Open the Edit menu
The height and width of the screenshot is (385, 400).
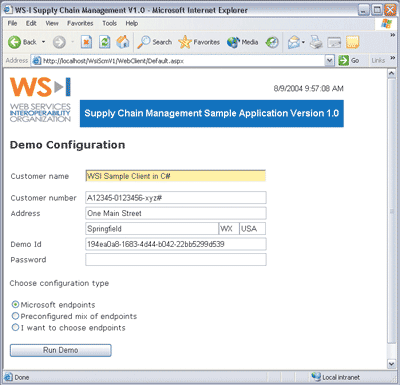point(31,23)
